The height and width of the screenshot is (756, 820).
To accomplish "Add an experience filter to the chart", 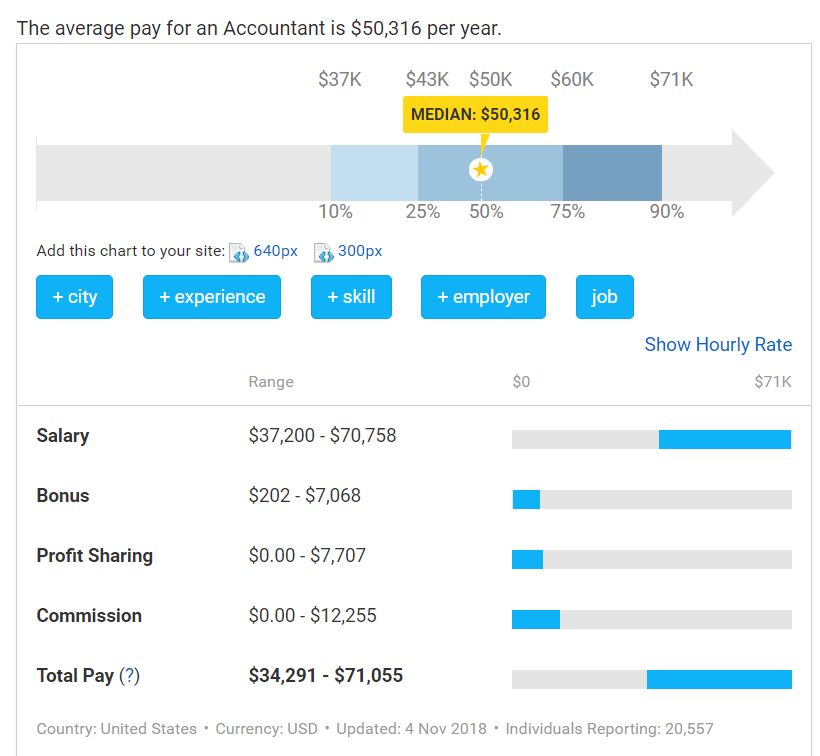I will (212, 297).
